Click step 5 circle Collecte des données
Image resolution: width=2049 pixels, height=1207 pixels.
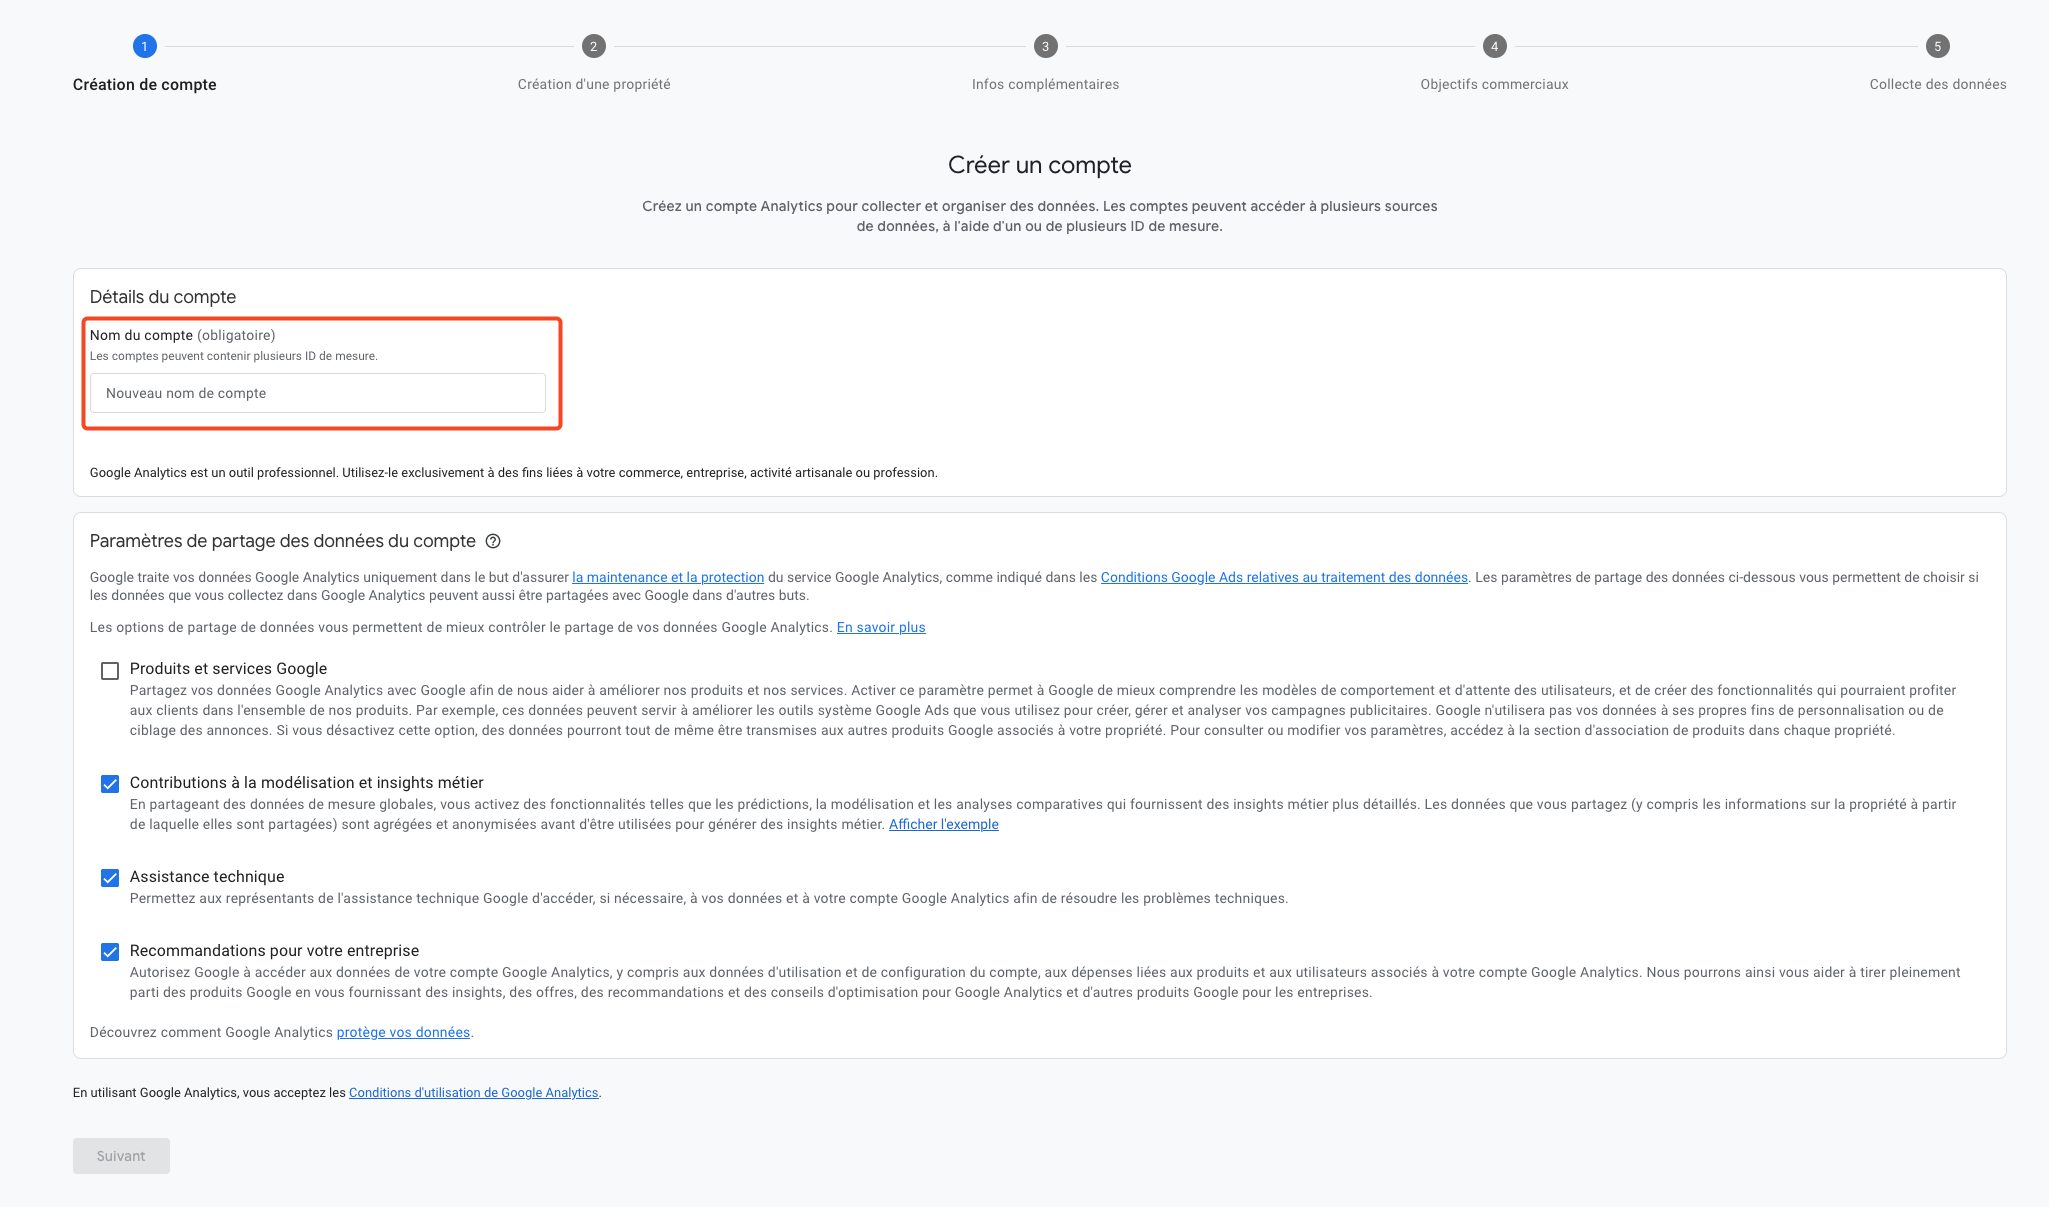(x=1937, y=46)
